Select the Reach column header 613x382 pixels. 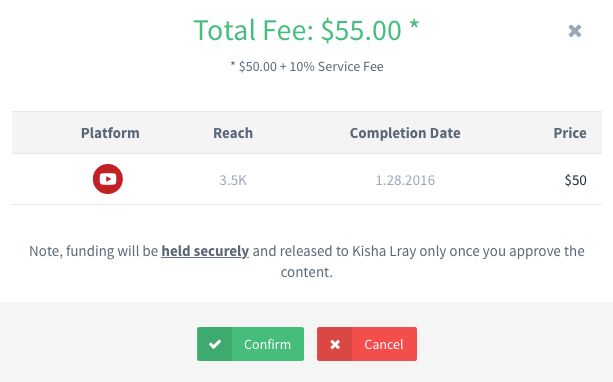click(x=233, y=133)
